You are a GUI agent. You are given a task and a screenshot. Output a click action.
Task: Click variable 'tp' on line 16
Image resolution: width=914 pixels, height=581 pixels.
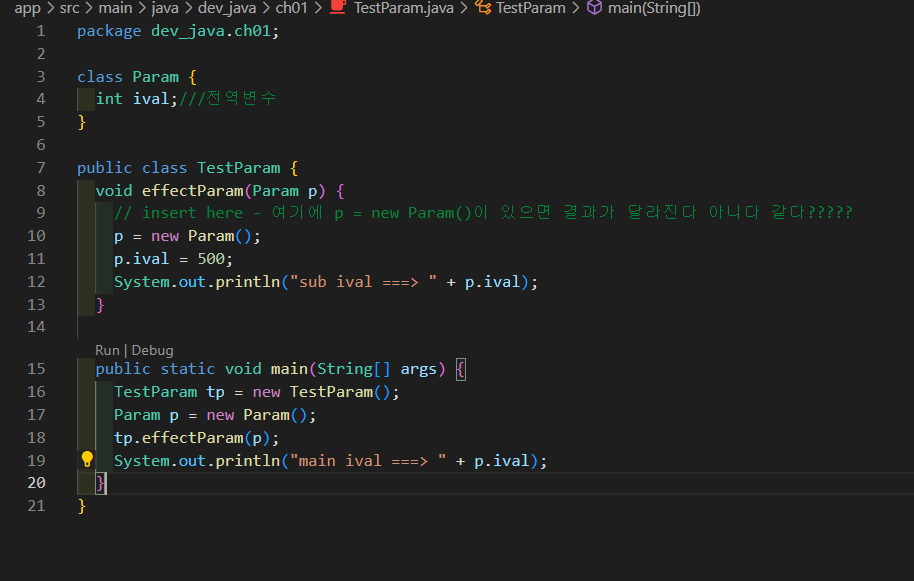click(x=216, y=392)
